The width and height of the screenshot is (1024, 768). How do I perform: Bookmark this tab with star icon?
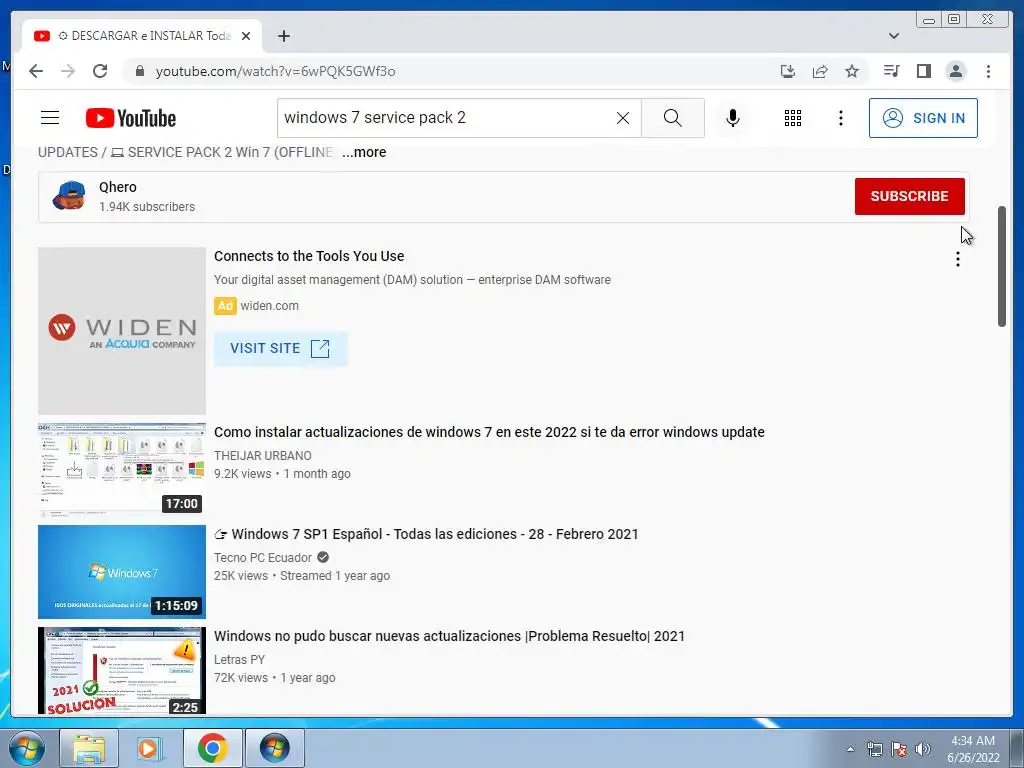pos(852,71)
